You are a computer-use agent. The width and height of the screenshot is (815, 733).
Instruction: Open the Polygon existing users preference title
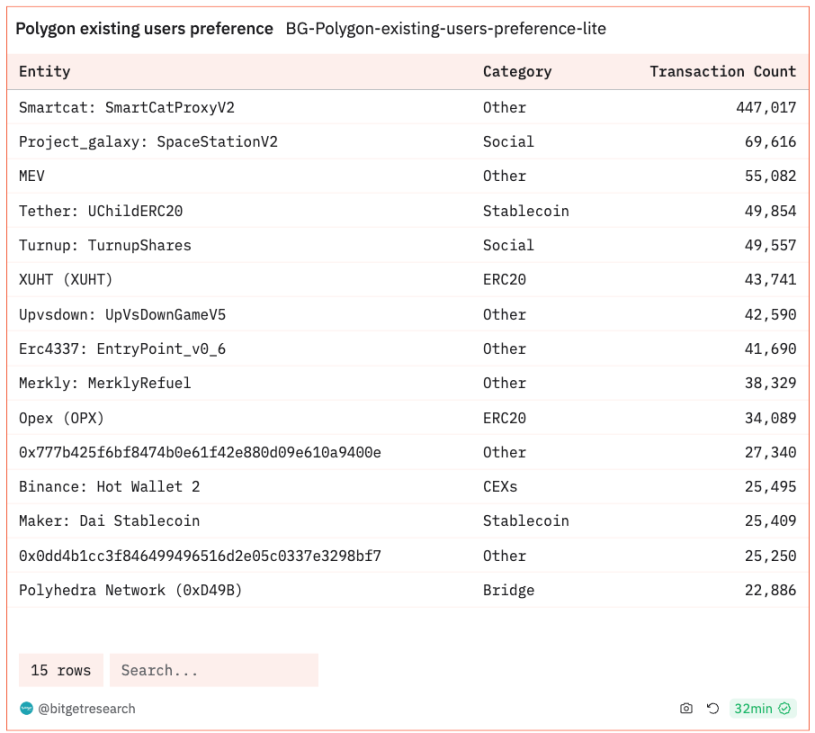point(144,29)
